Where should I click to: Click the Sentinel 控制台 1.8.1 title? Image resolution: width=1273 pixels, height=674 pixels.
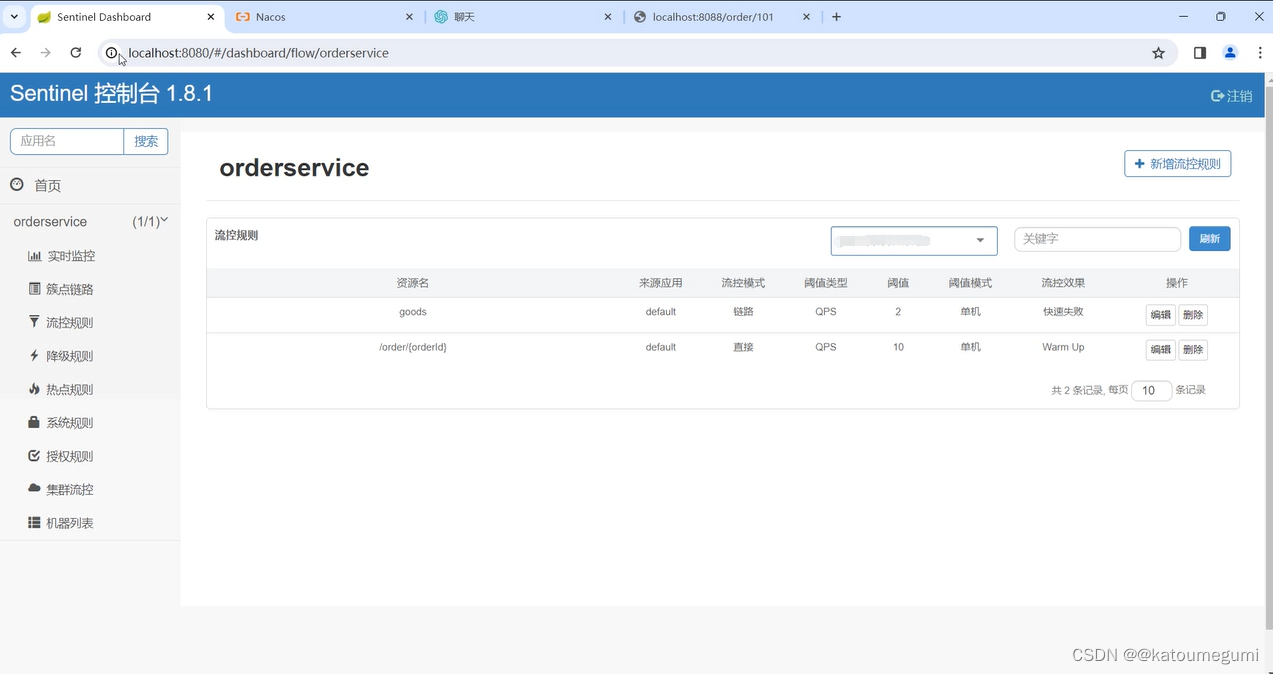pos(111,94)
